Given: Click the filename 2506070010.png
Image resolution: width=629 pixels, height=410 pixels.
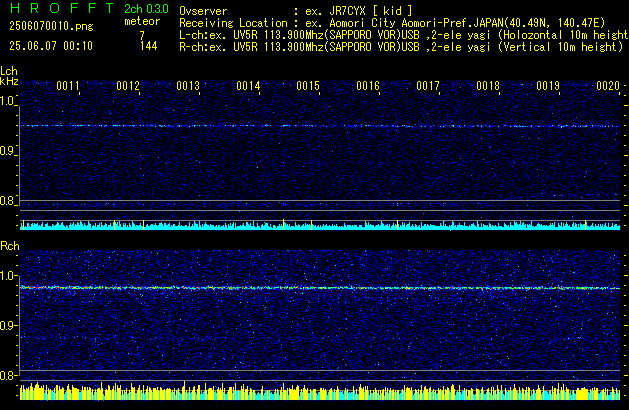Looking at the screenshot, I should (x=51, y=26).
